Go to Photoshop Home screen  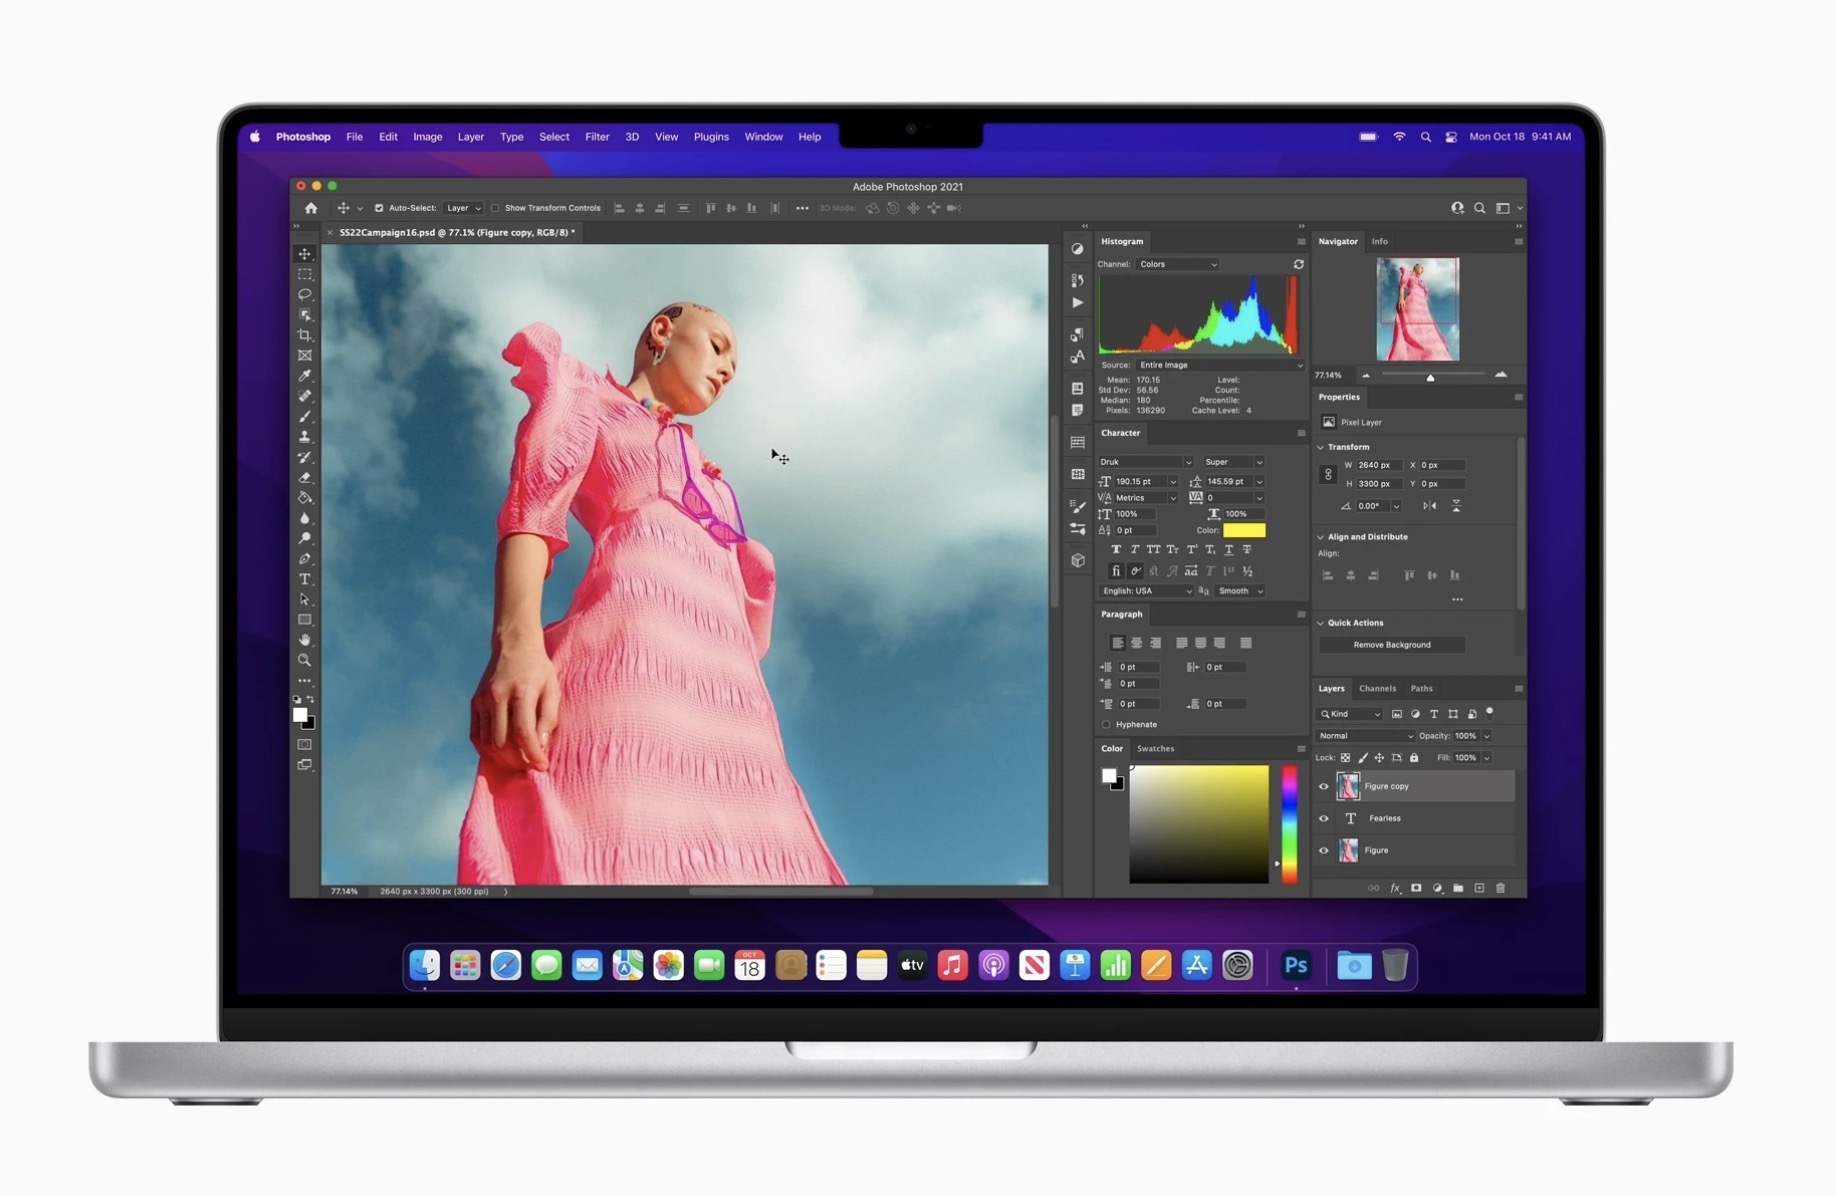311,208
